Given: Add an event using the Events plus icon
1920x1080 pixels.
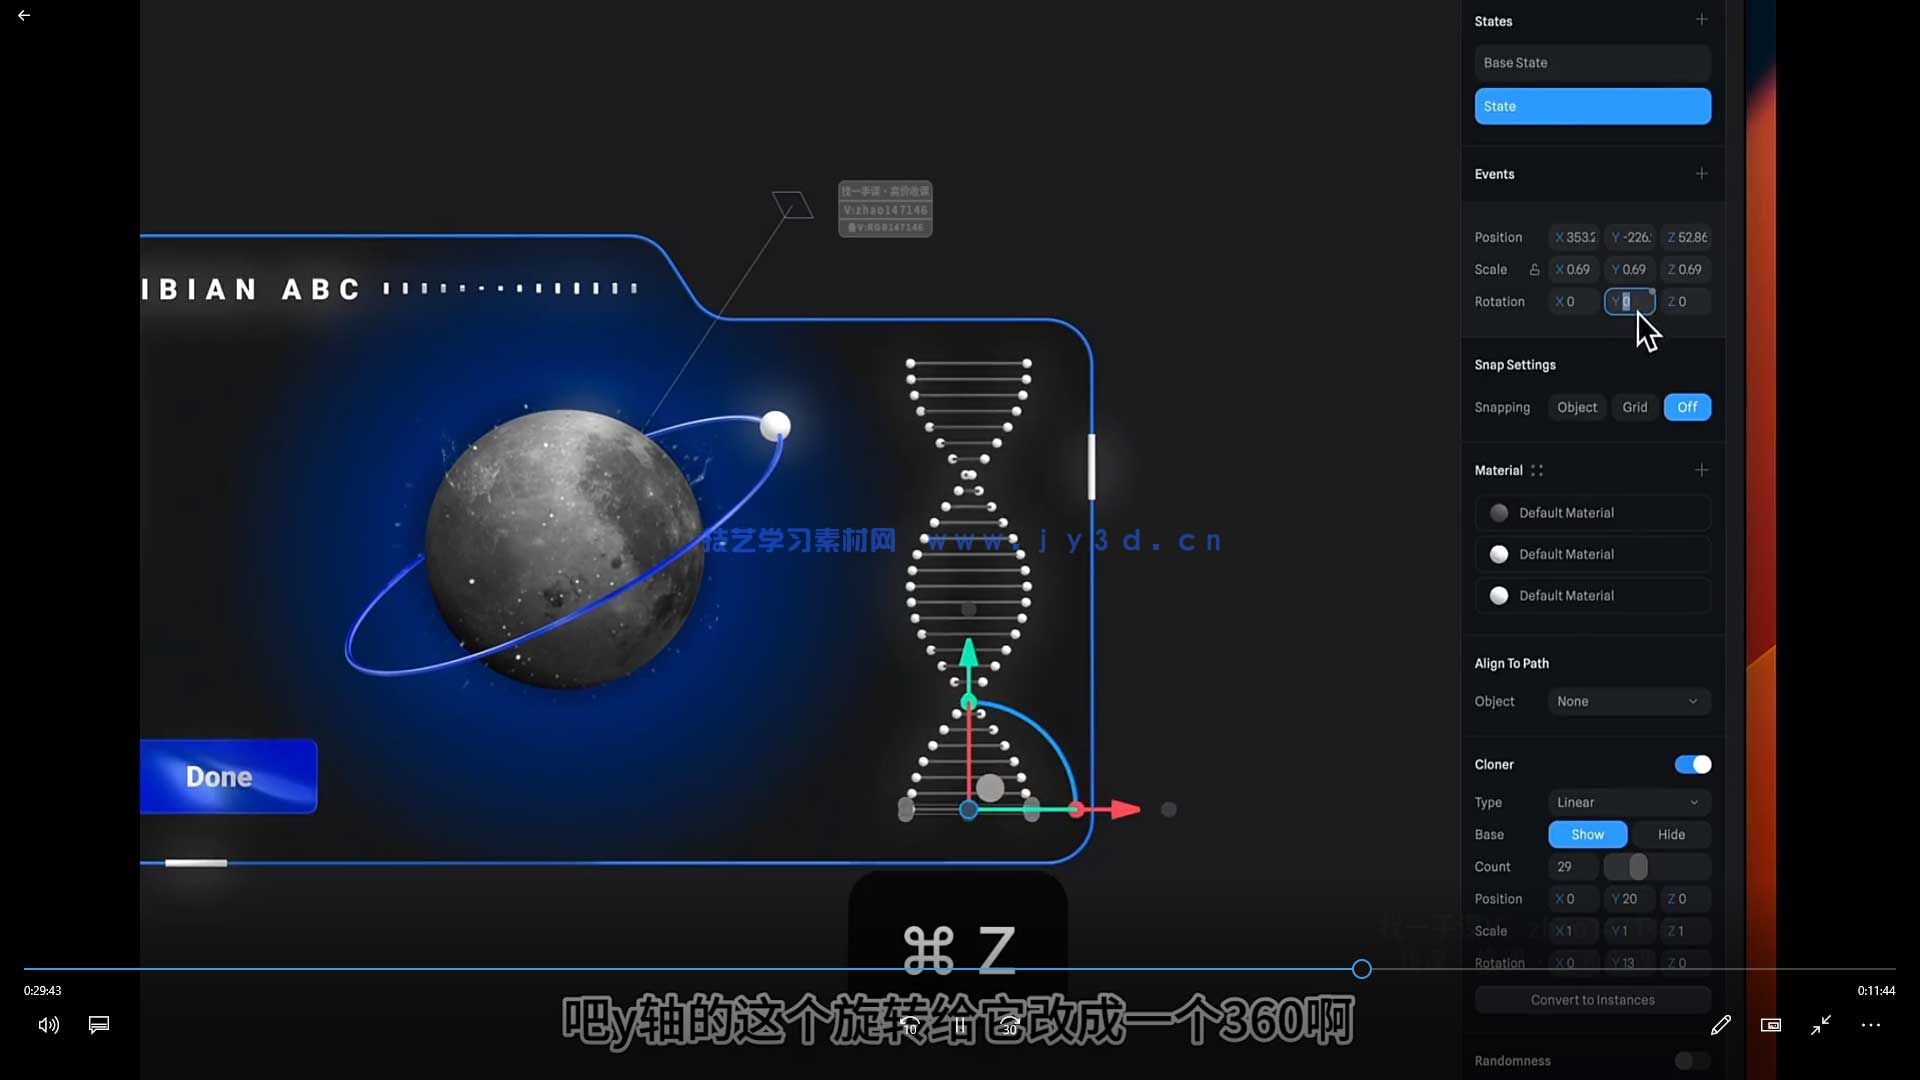Looking at the screenshot, I should (1702, 173).
